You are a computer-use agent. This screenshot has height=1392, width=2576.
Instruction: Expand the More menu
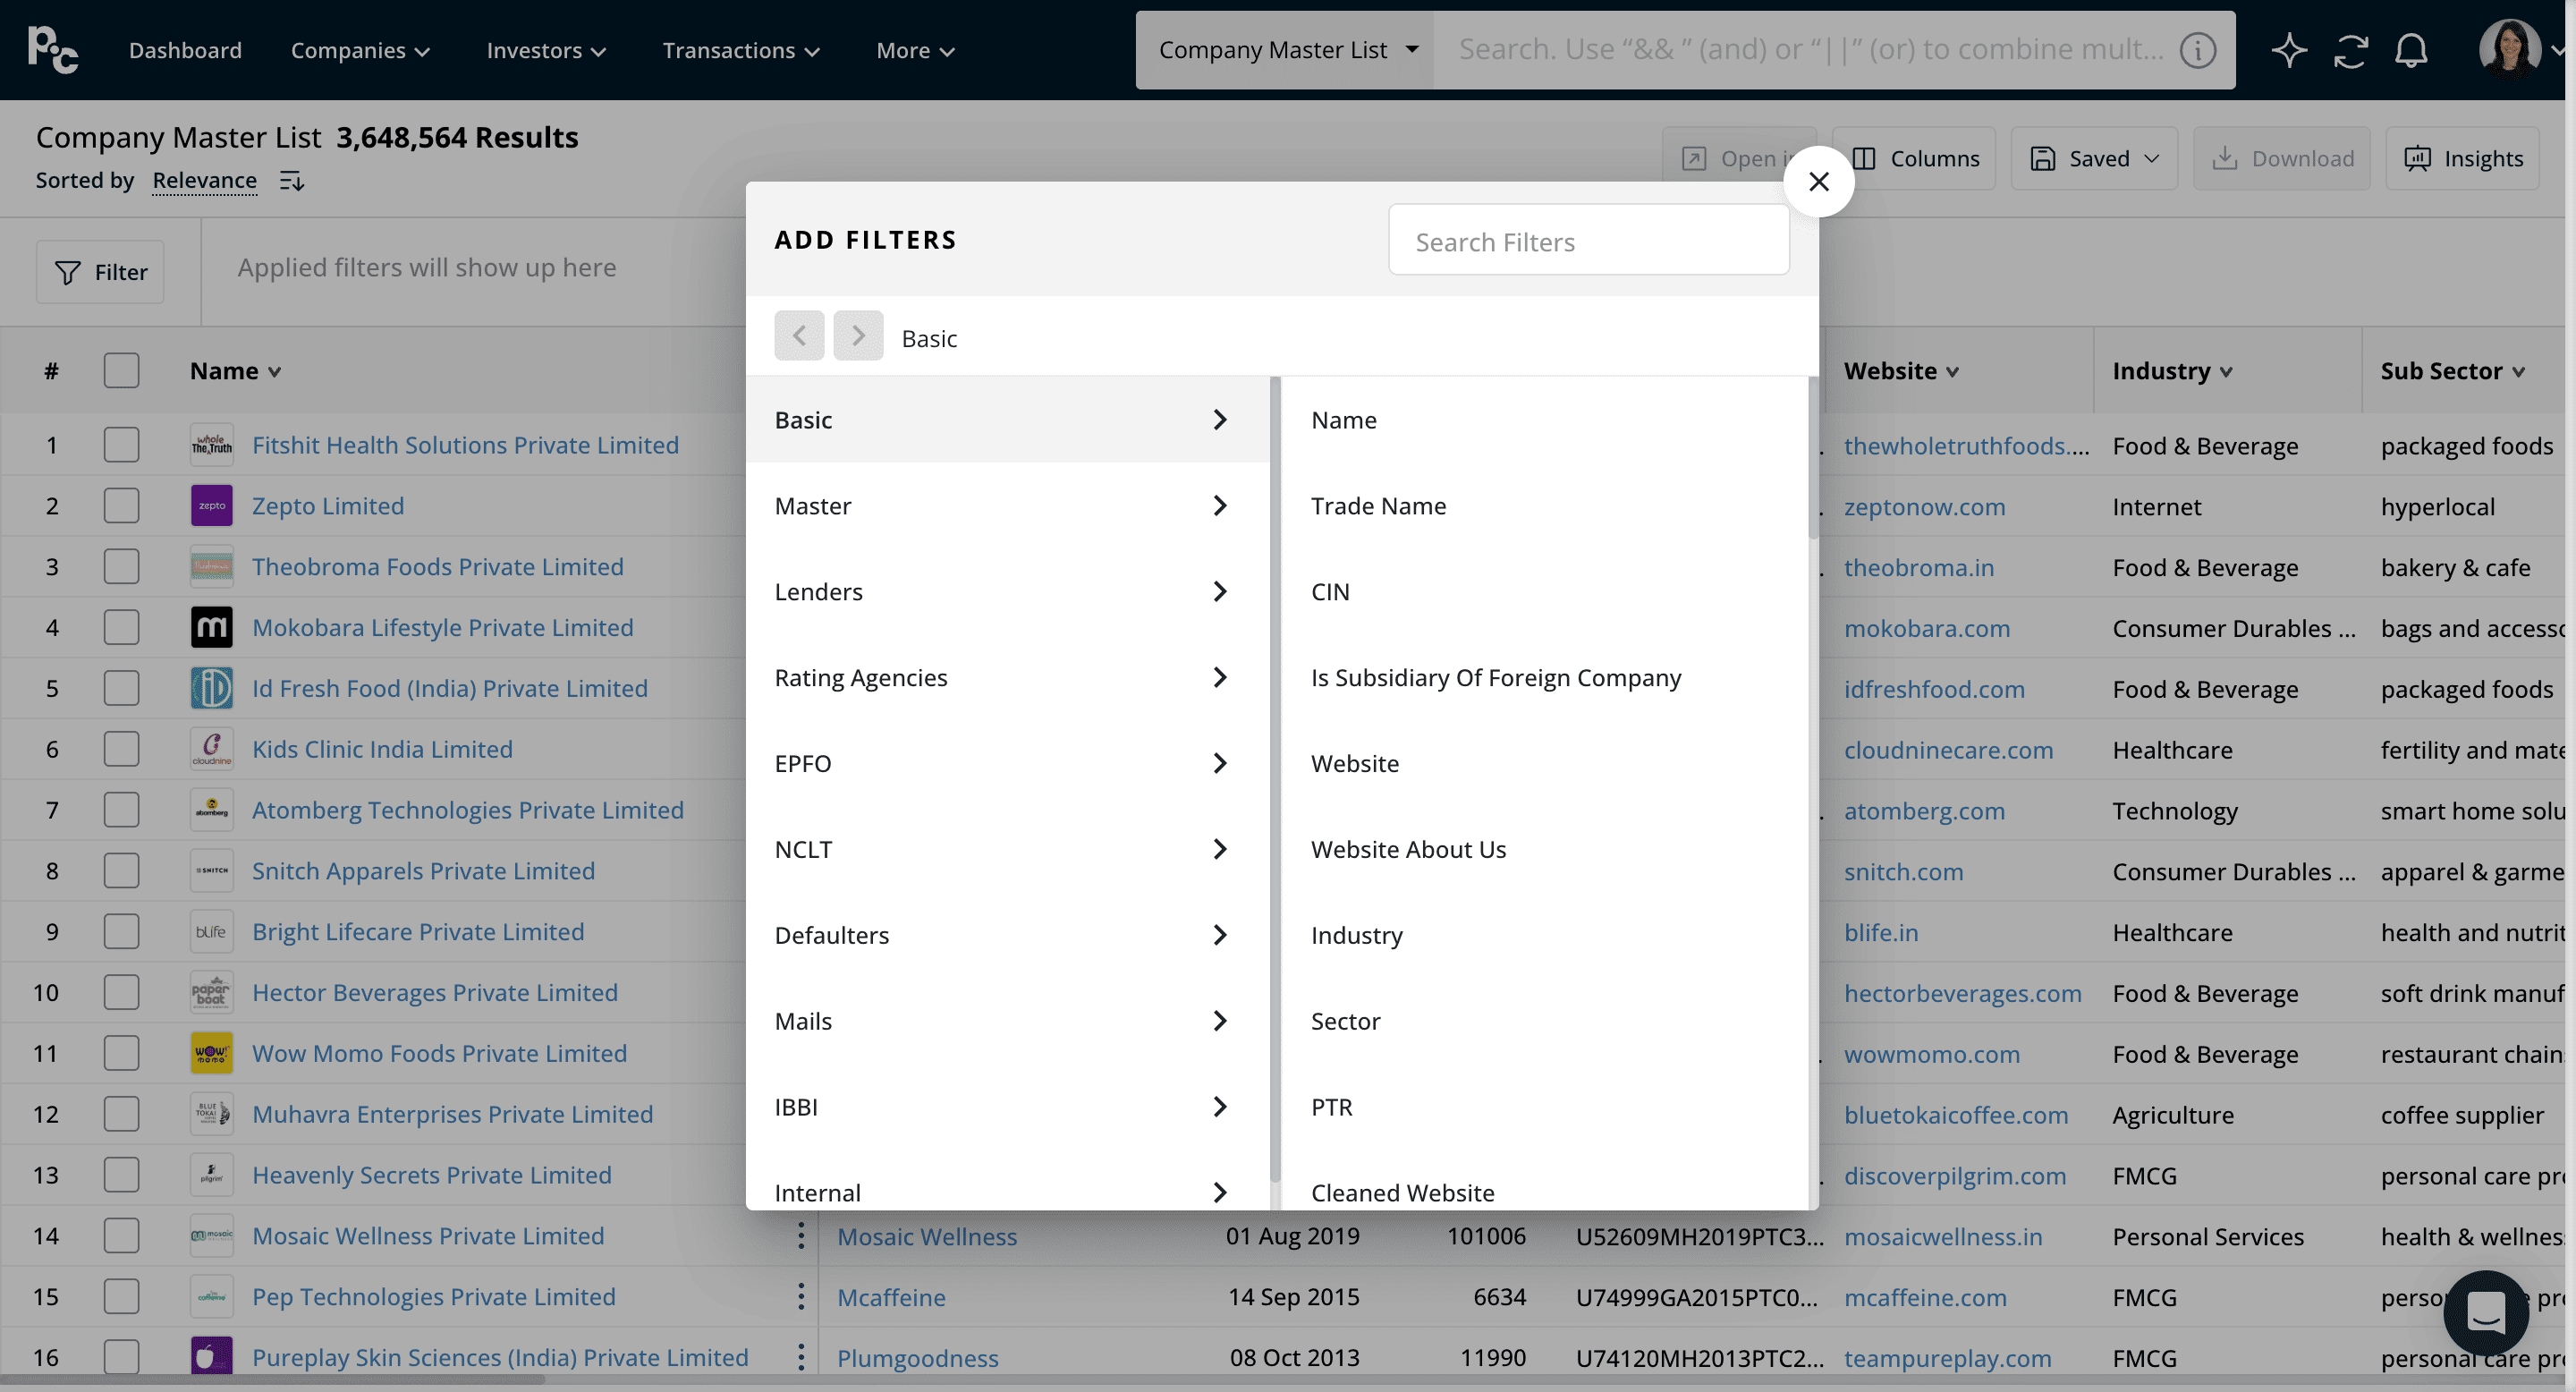915,50
